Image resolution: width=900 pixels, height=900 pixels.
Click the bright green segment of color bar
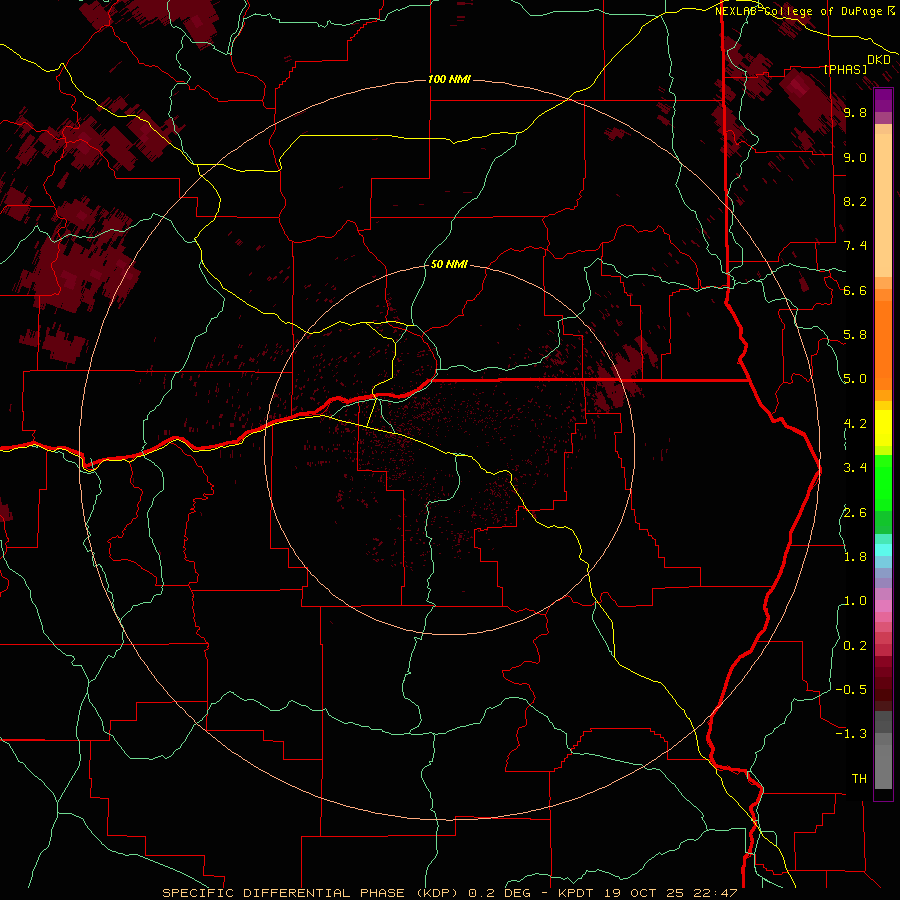click(x=883, y=482)
